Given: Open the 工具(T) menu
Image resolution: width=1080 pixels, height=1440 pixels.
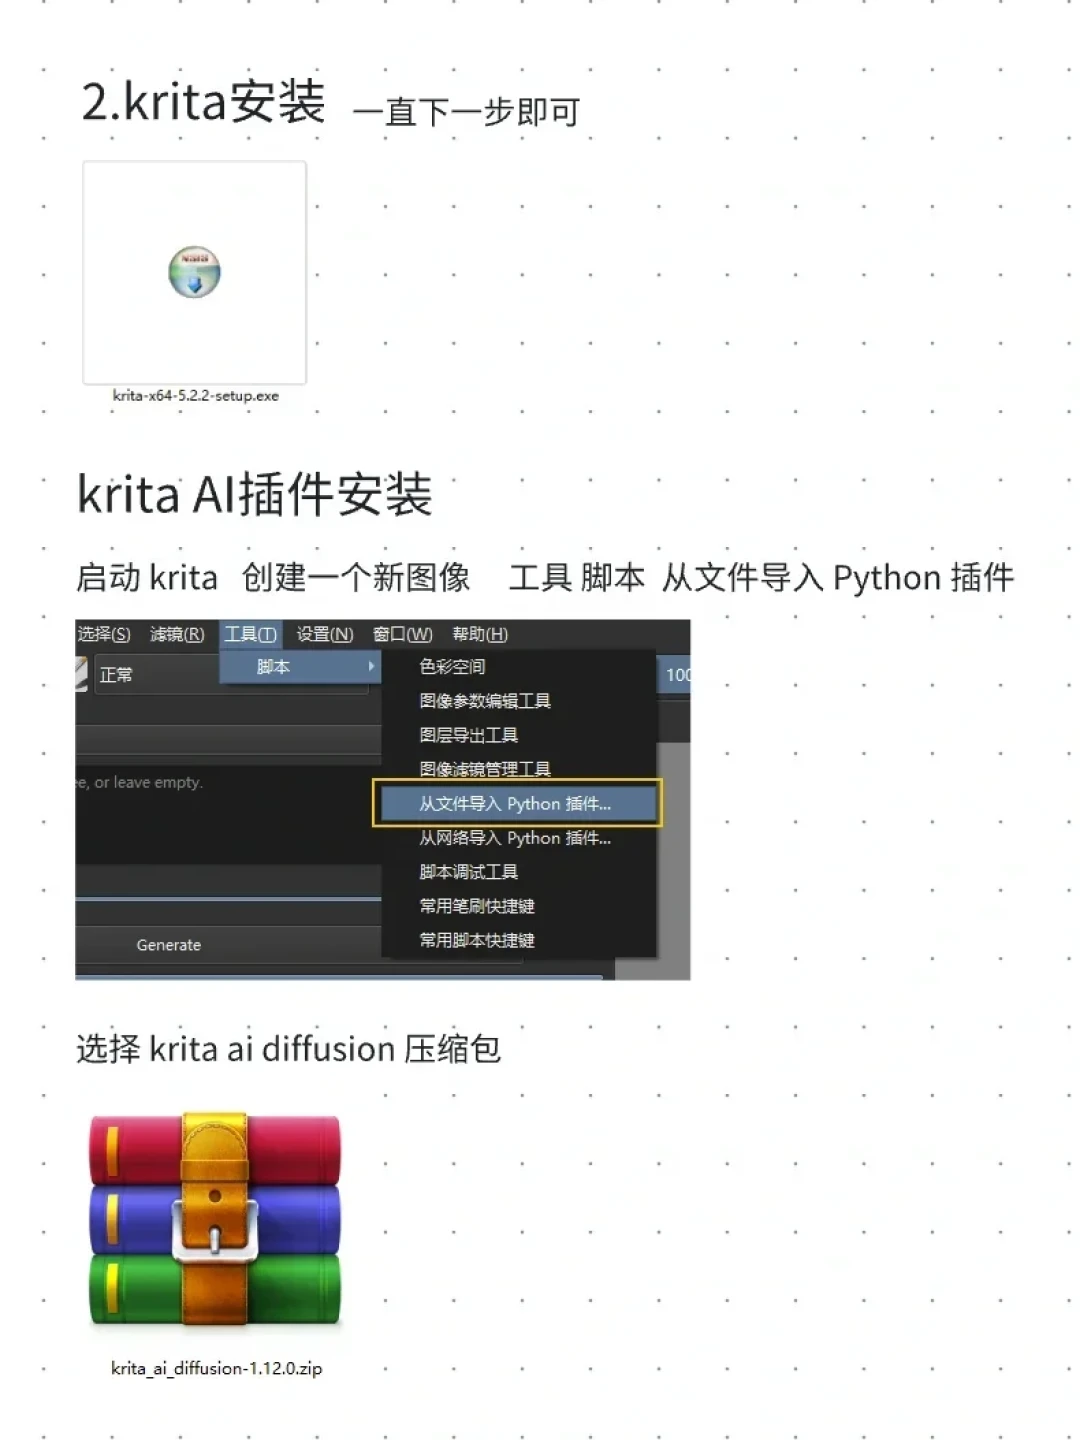Looking at the screenshot, I should tap(250, 634).
